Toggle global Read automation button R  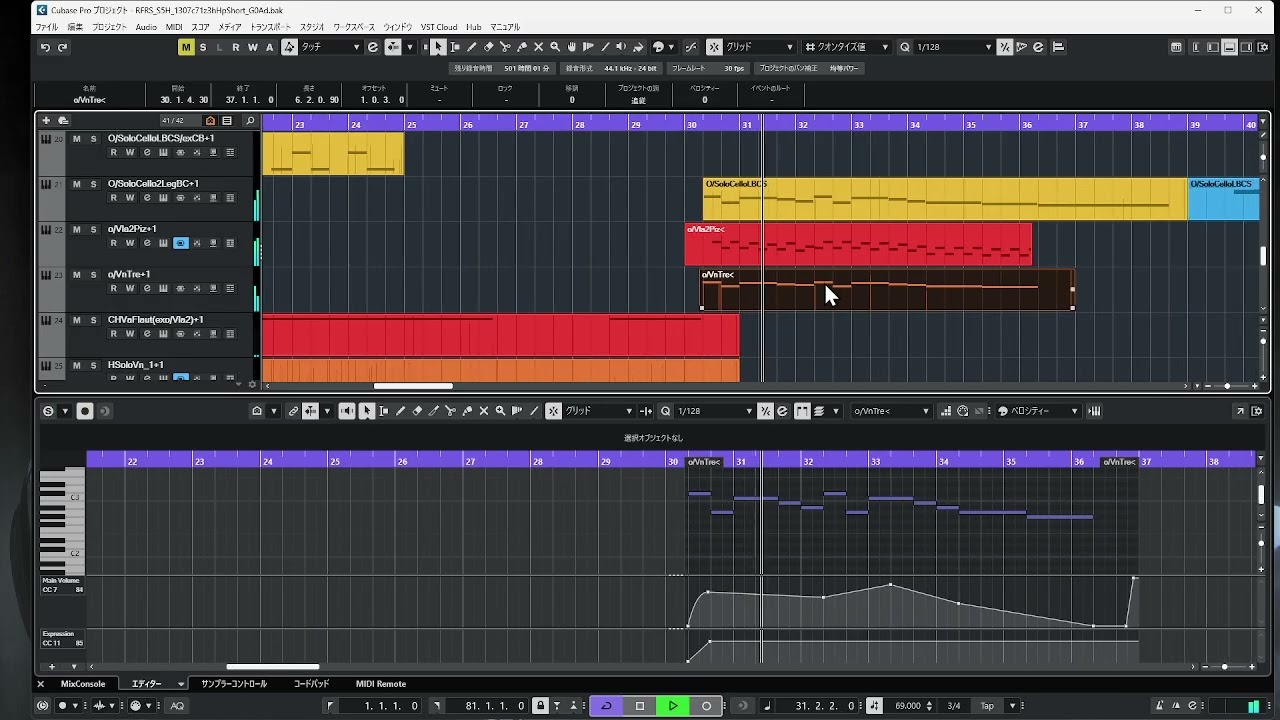(236, 47)
